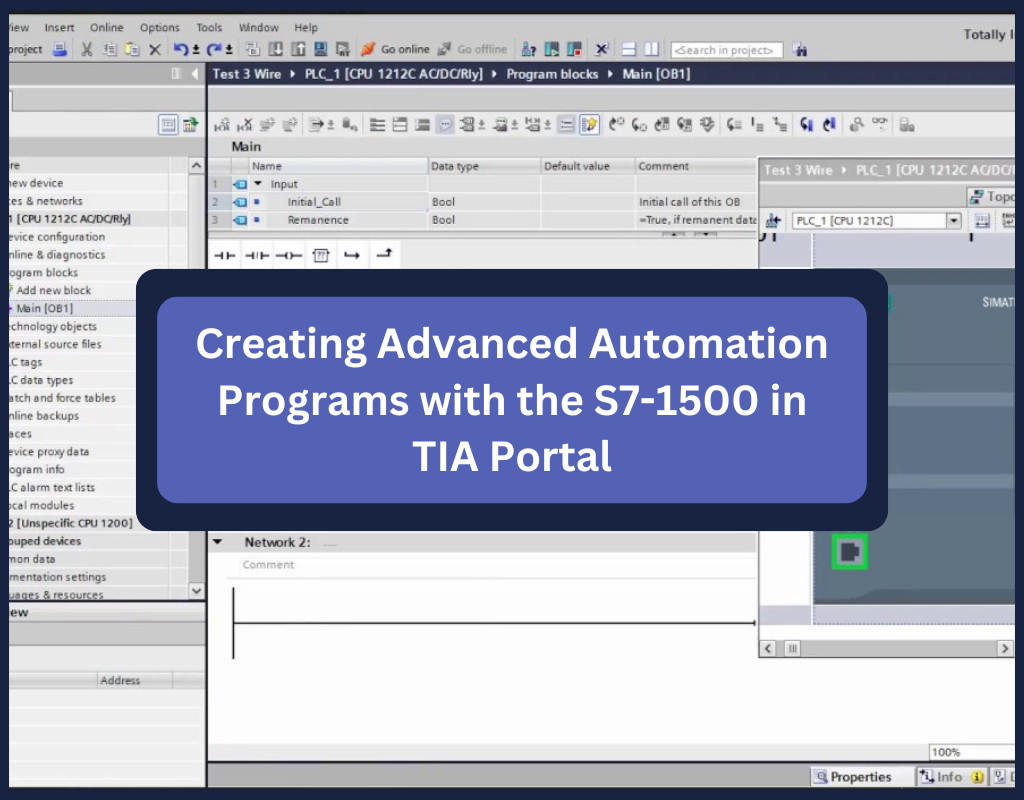Click the open branch icon
Image resolution: width=1024 pixels, height=800 pixels.
tap(351, 256)
